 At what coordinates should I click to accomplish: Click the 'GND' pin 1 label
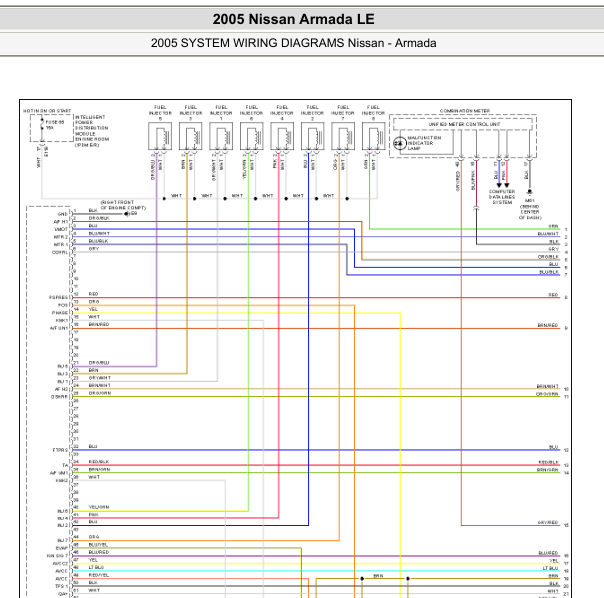[63, 214]
